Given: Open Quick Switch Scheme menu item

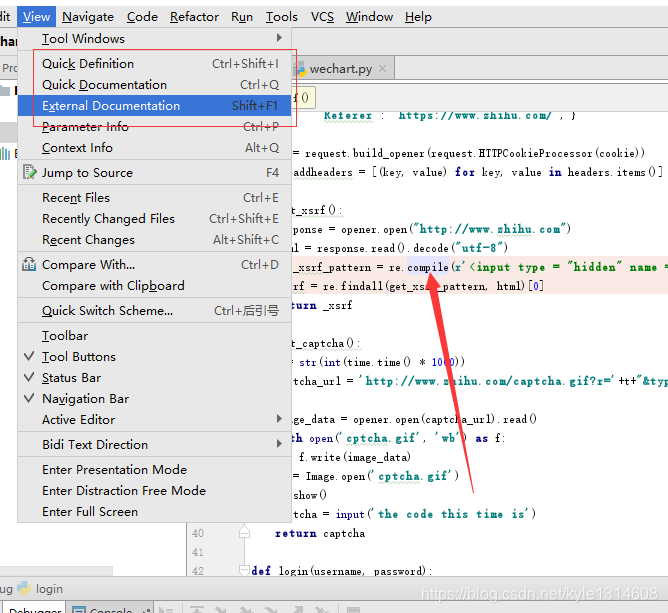Looking at the screenshot, I should point(155,310).
